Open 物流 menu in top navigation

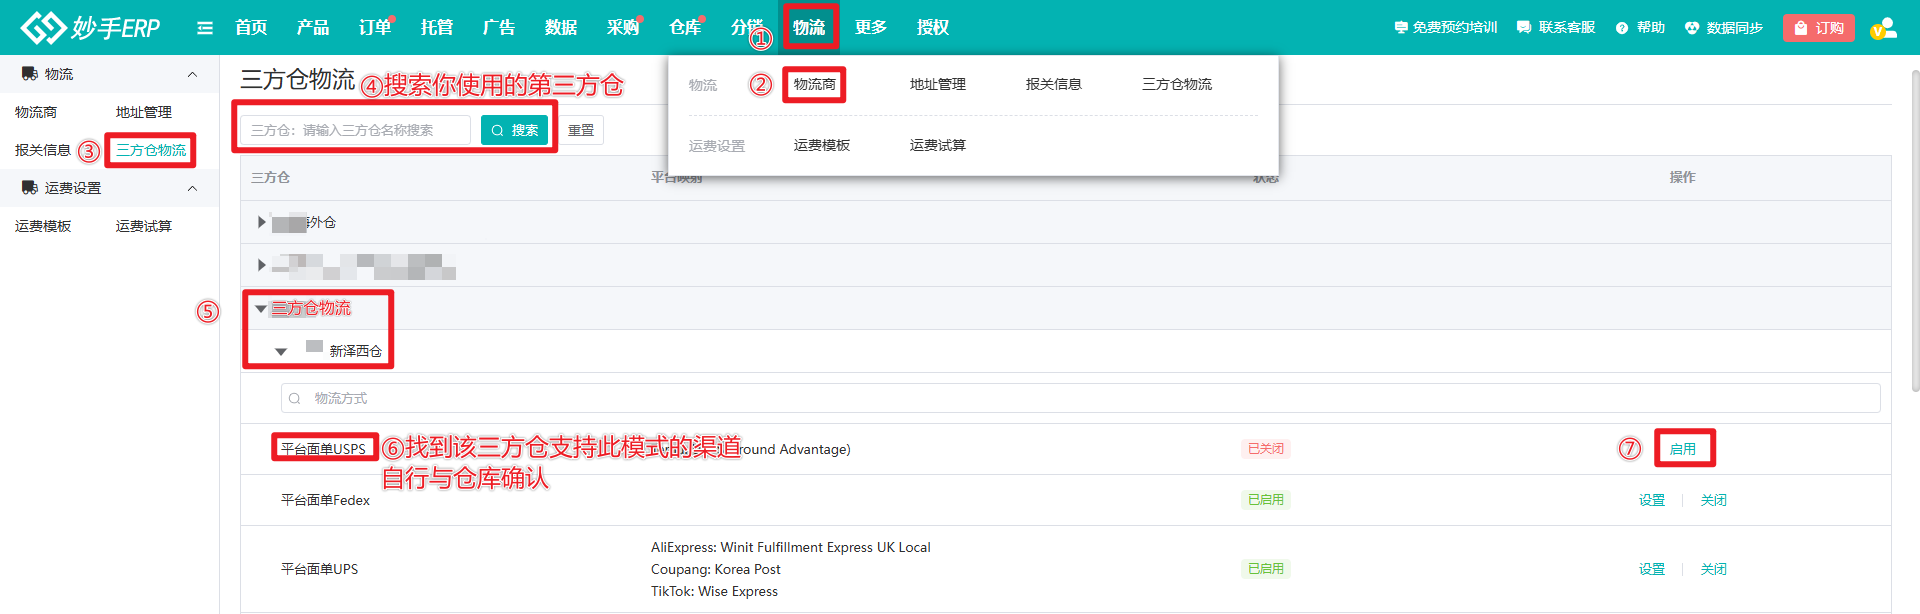pyautogui.click(x=809, y=27)
